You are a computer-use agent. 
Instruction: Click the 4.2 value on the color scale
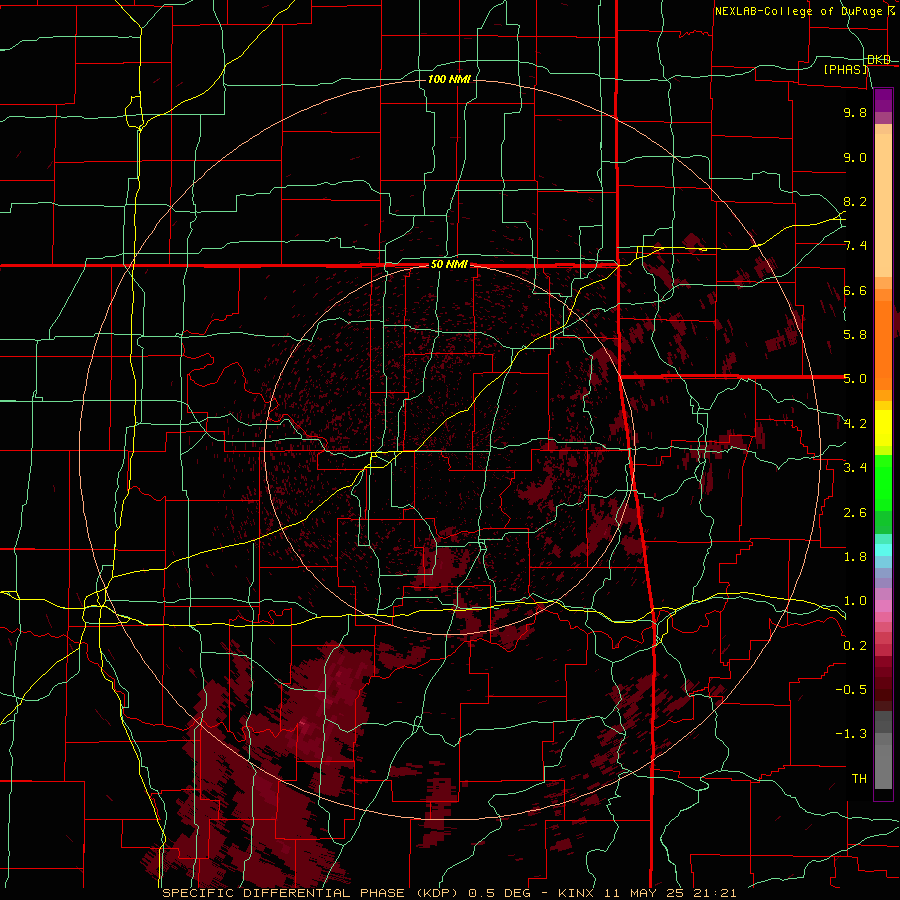855,424
